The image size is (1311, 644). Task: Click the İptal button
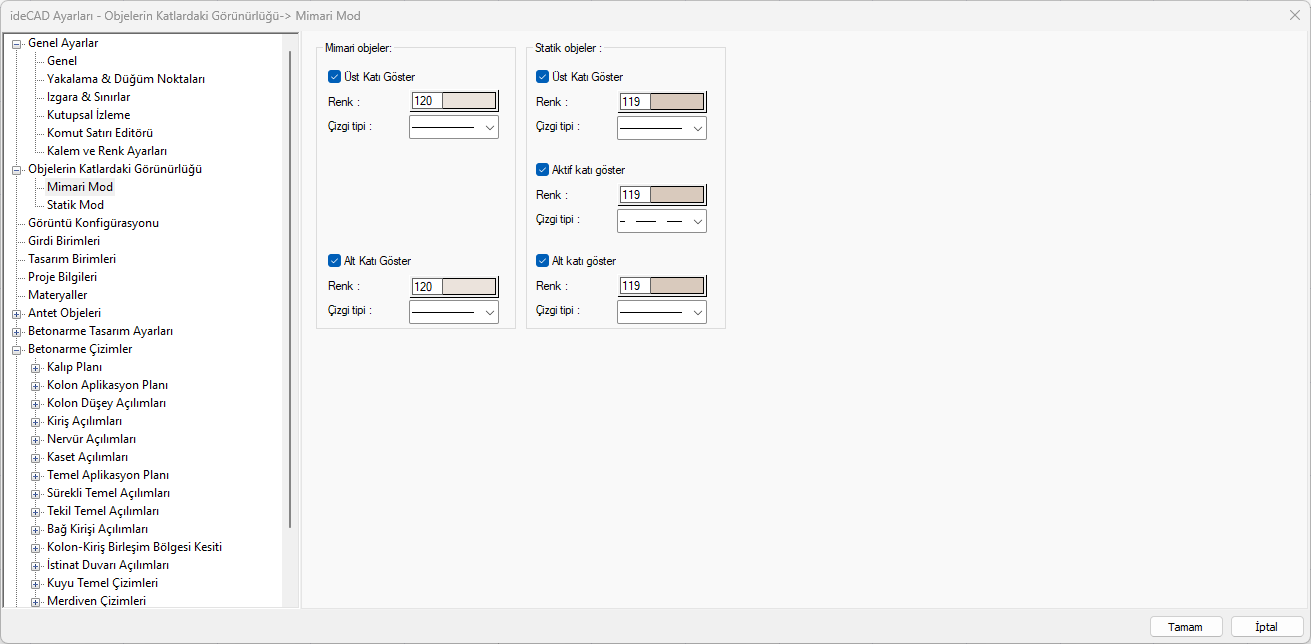(1267, 627)
